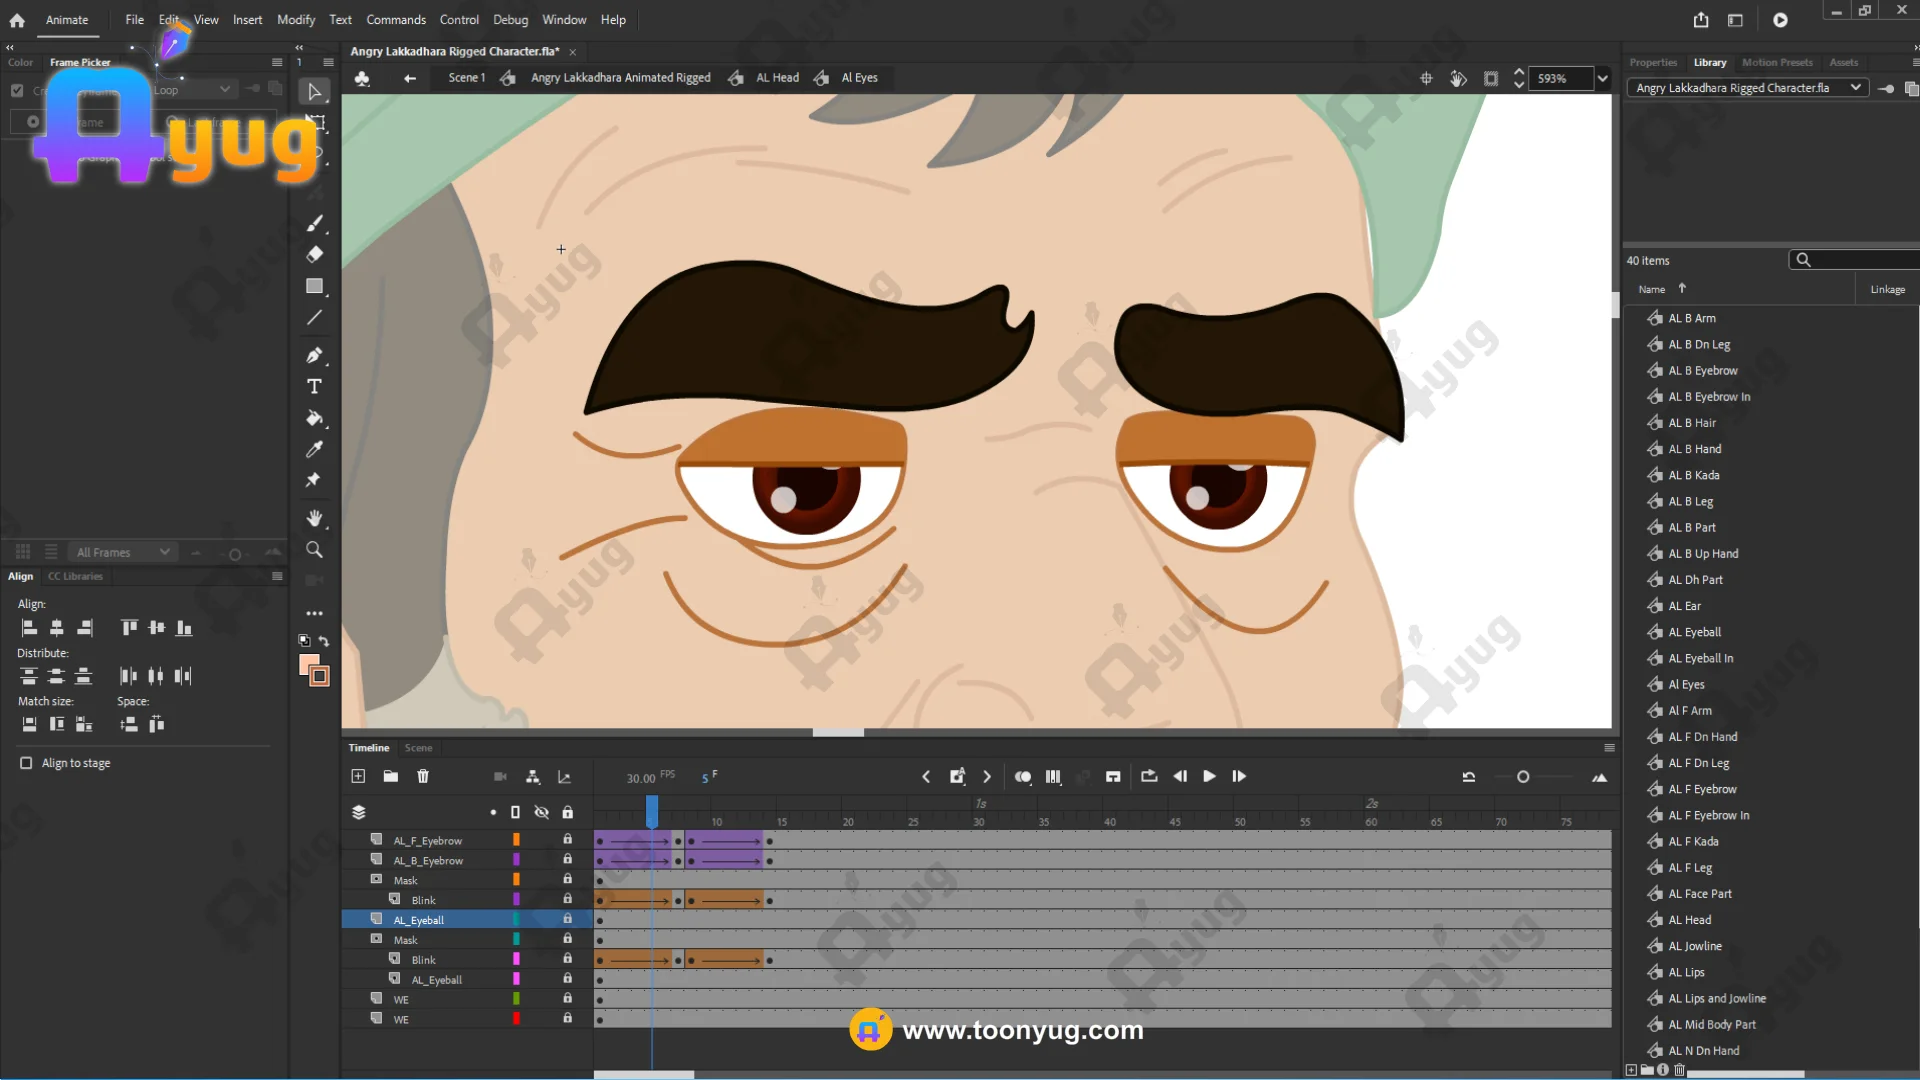Open the Modify menu
Screen dimensions: 1920x1080
coord(295,20)
